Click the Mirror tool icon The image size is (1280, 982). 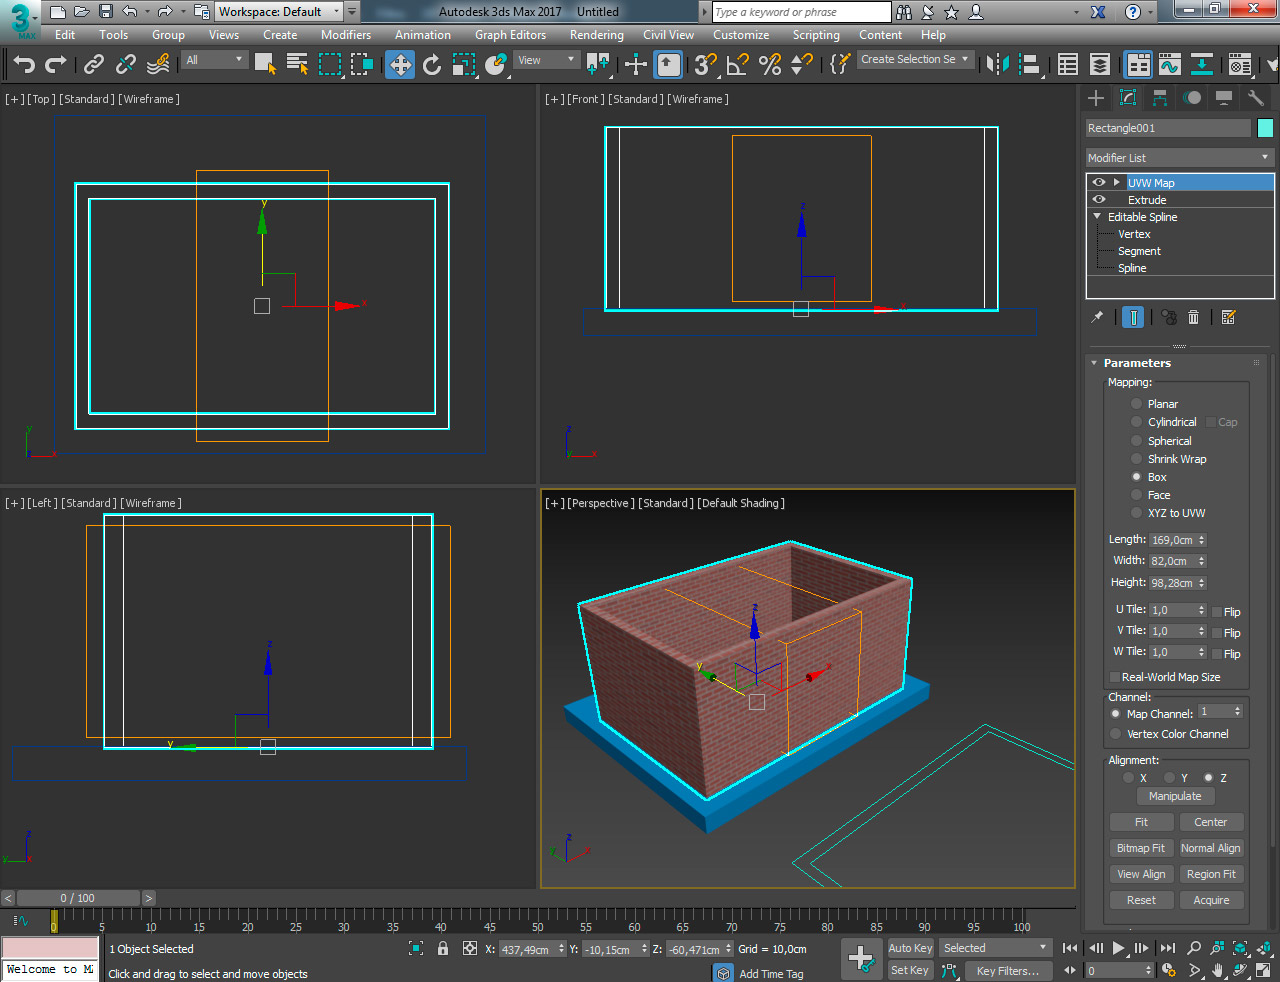997,65
